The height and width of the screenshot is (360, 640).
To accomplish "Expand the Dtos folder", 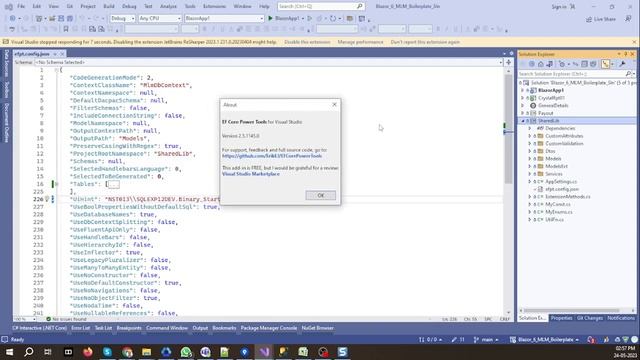I will tap(530, 151).
